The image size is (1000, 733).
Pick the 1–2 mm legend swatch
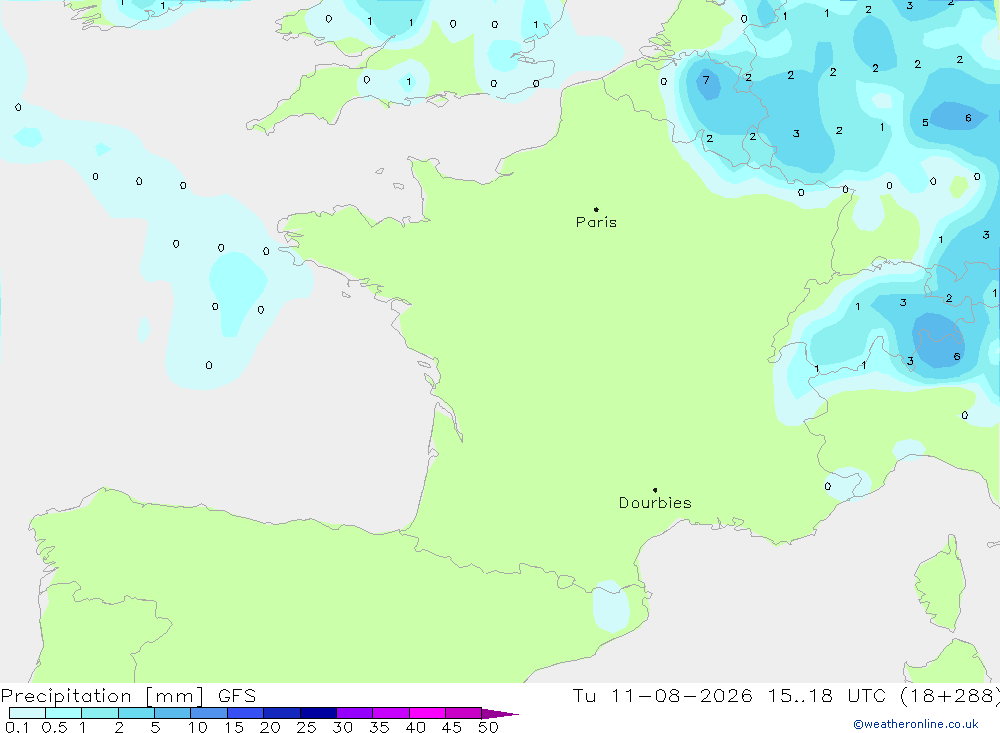100,713
